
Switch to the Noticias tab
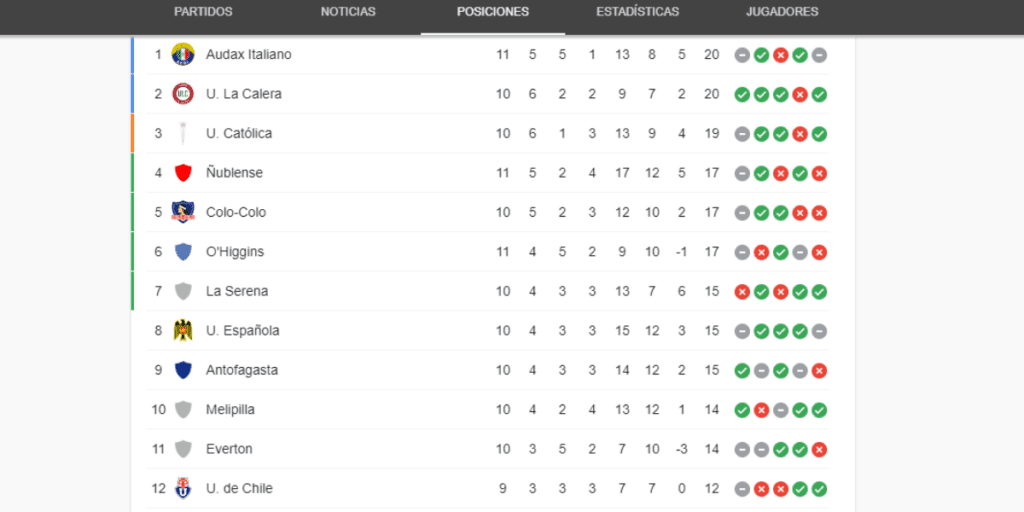tap(348, 12)
